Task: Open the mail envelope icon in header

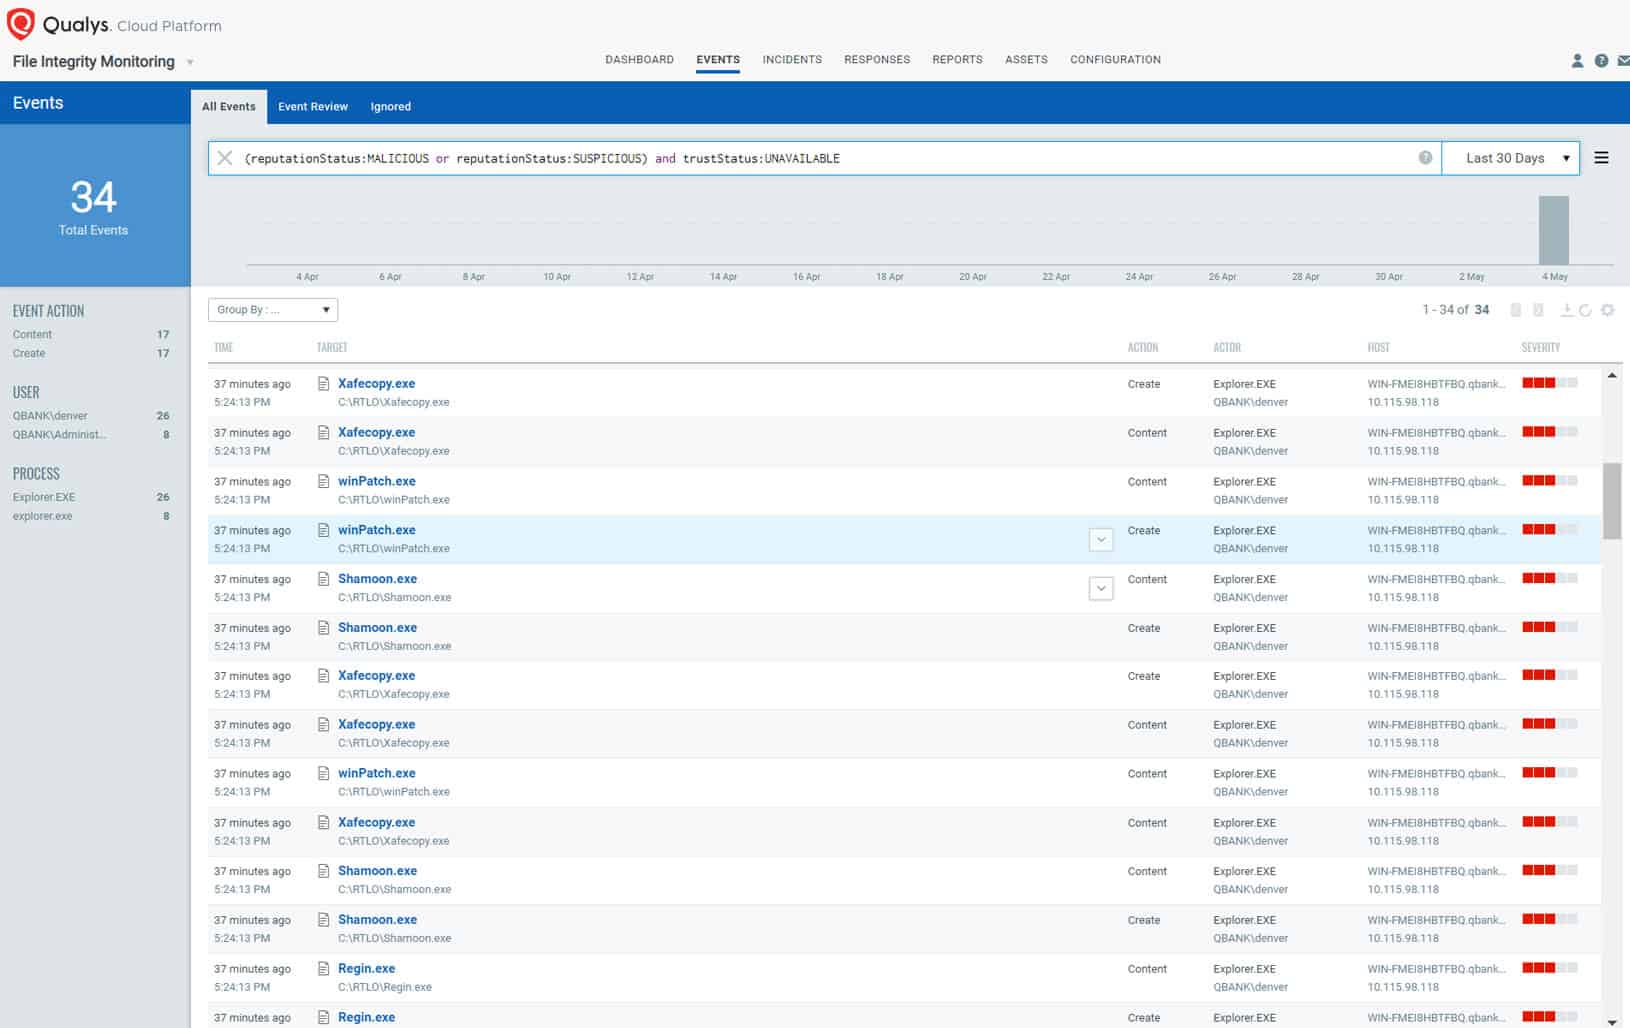Action: click(x=1623, y=61)
